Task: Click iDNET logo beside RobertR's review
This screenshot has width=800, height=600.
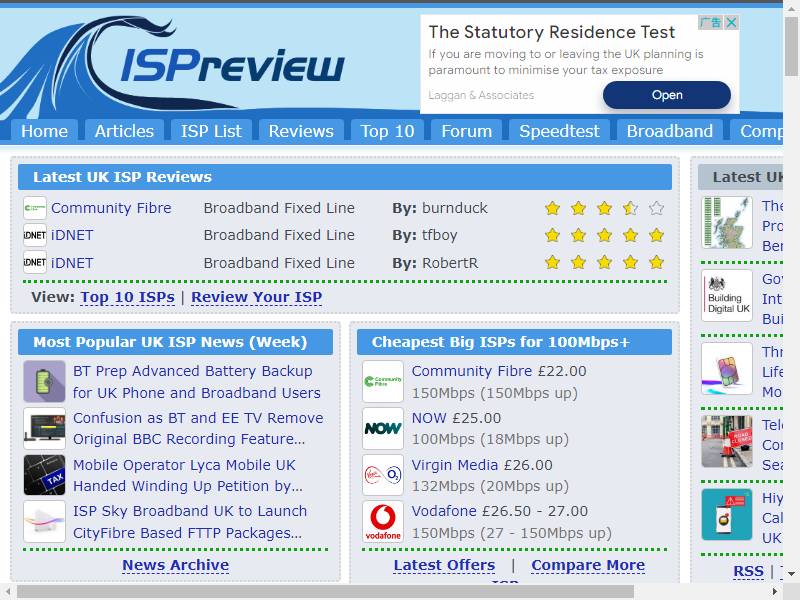Action: click(x=35, y=263)
